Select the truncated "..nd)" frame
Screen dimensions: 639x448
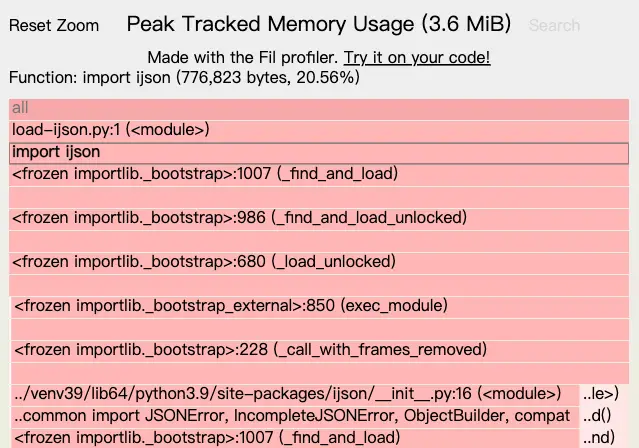point(604,439)
